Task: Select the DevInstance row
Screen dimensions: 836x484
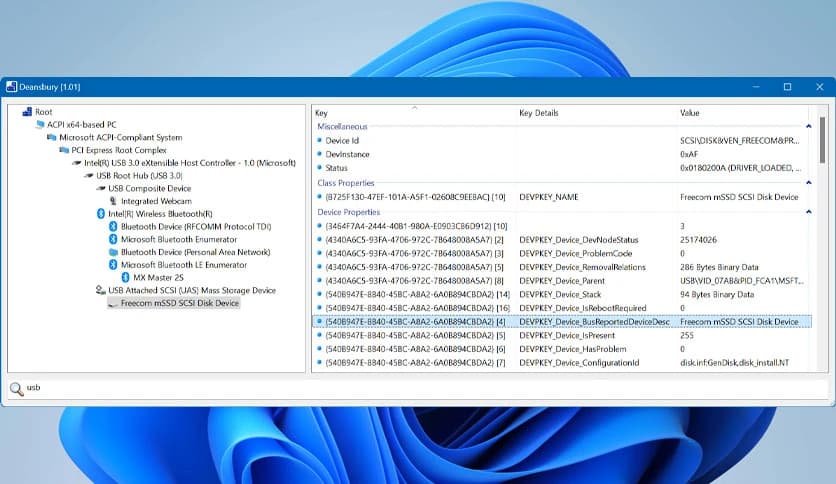Action: 561,154
